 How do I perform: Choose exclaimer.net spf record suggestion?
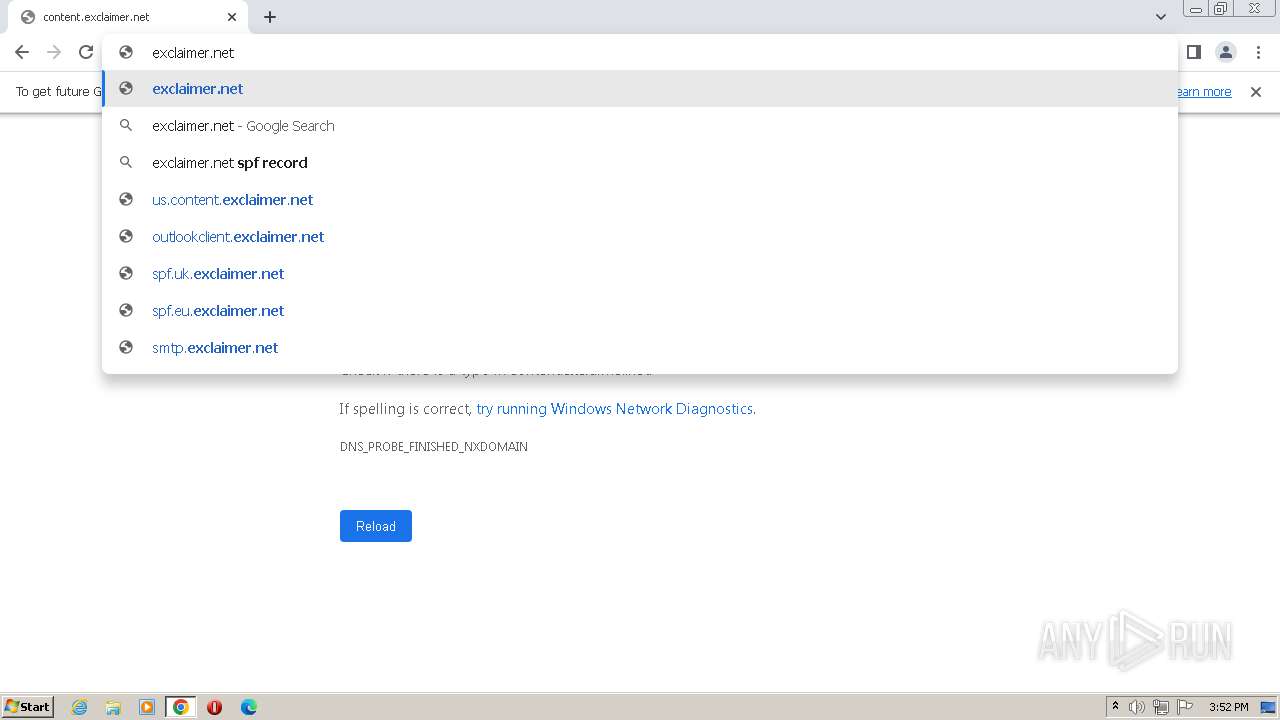click(640, 163)
